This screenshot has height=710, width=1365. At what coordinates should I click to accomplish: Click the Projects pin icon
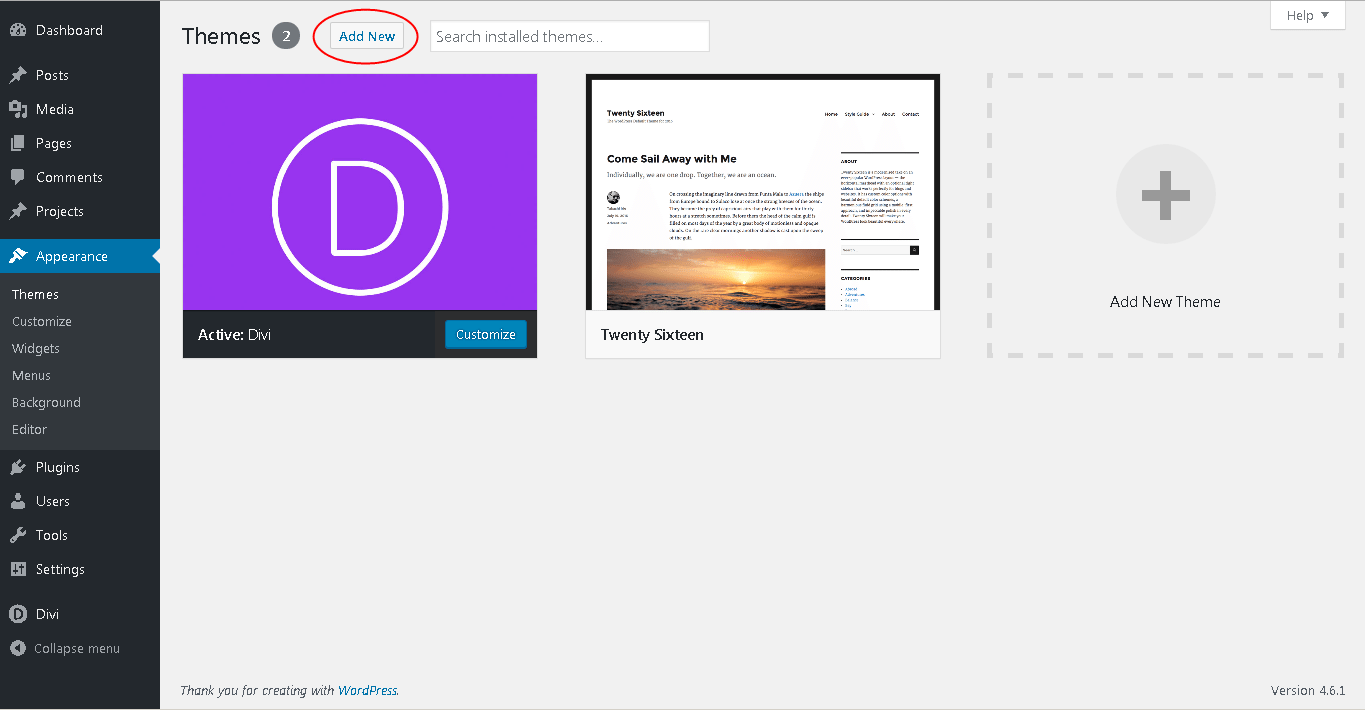click(x=18, y=211)
